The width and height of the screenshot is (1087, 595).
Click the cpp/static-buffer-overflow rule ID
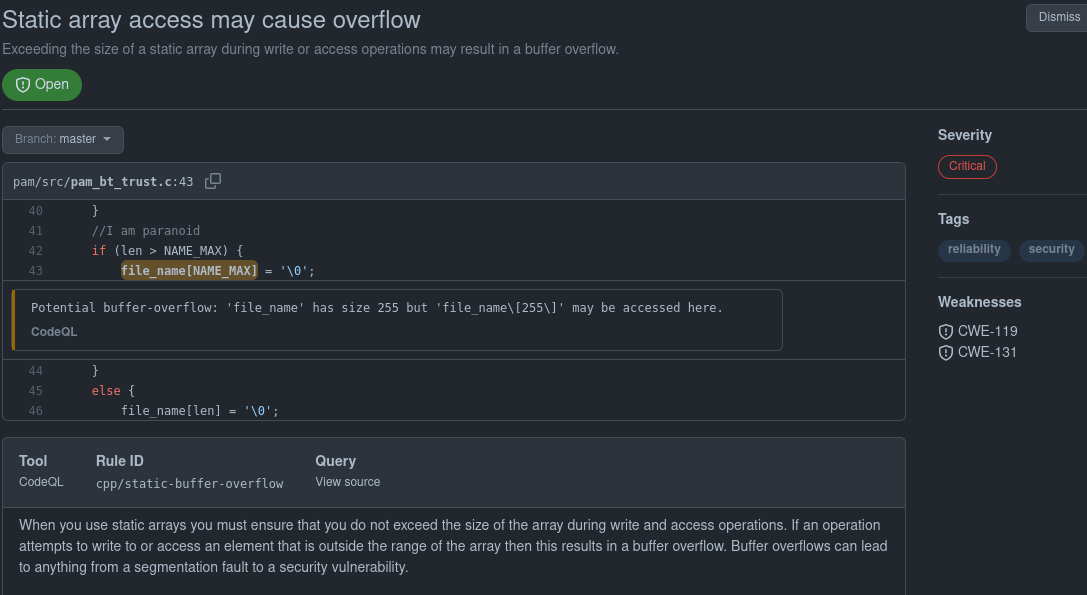point(189,483)
